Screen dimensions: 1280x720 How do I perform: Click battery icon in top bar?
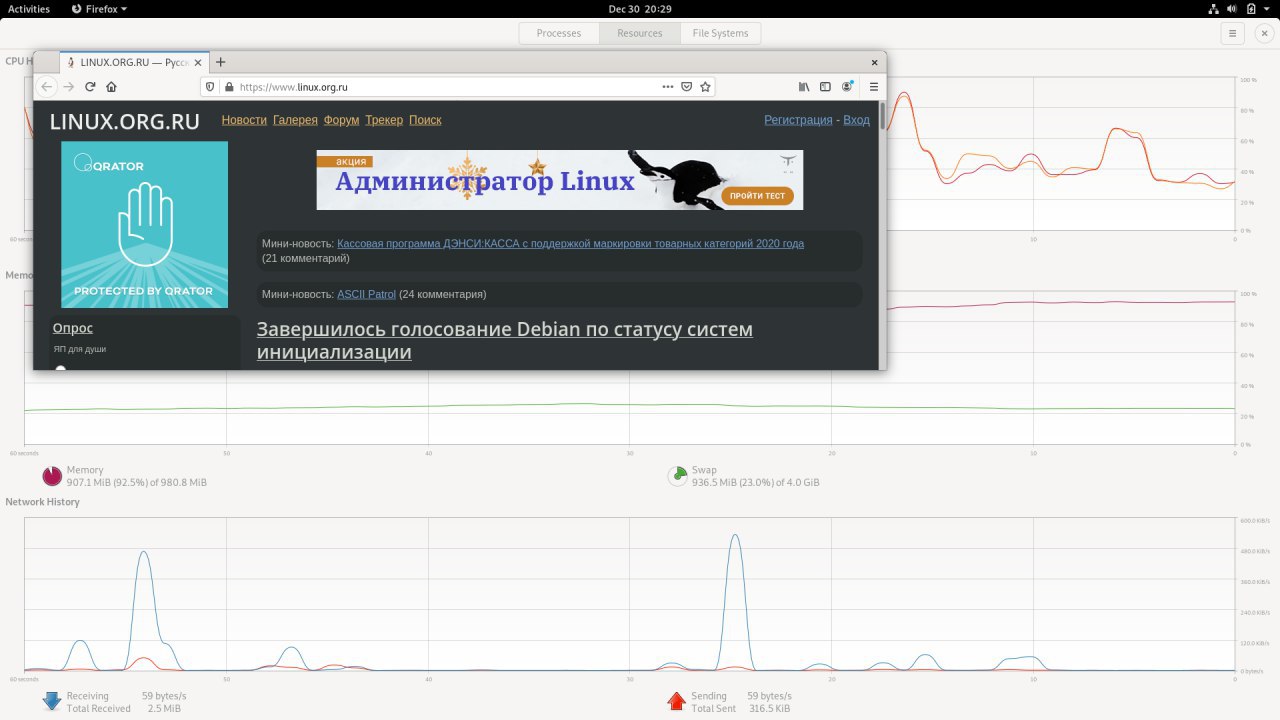click(x=1253, y=9)
